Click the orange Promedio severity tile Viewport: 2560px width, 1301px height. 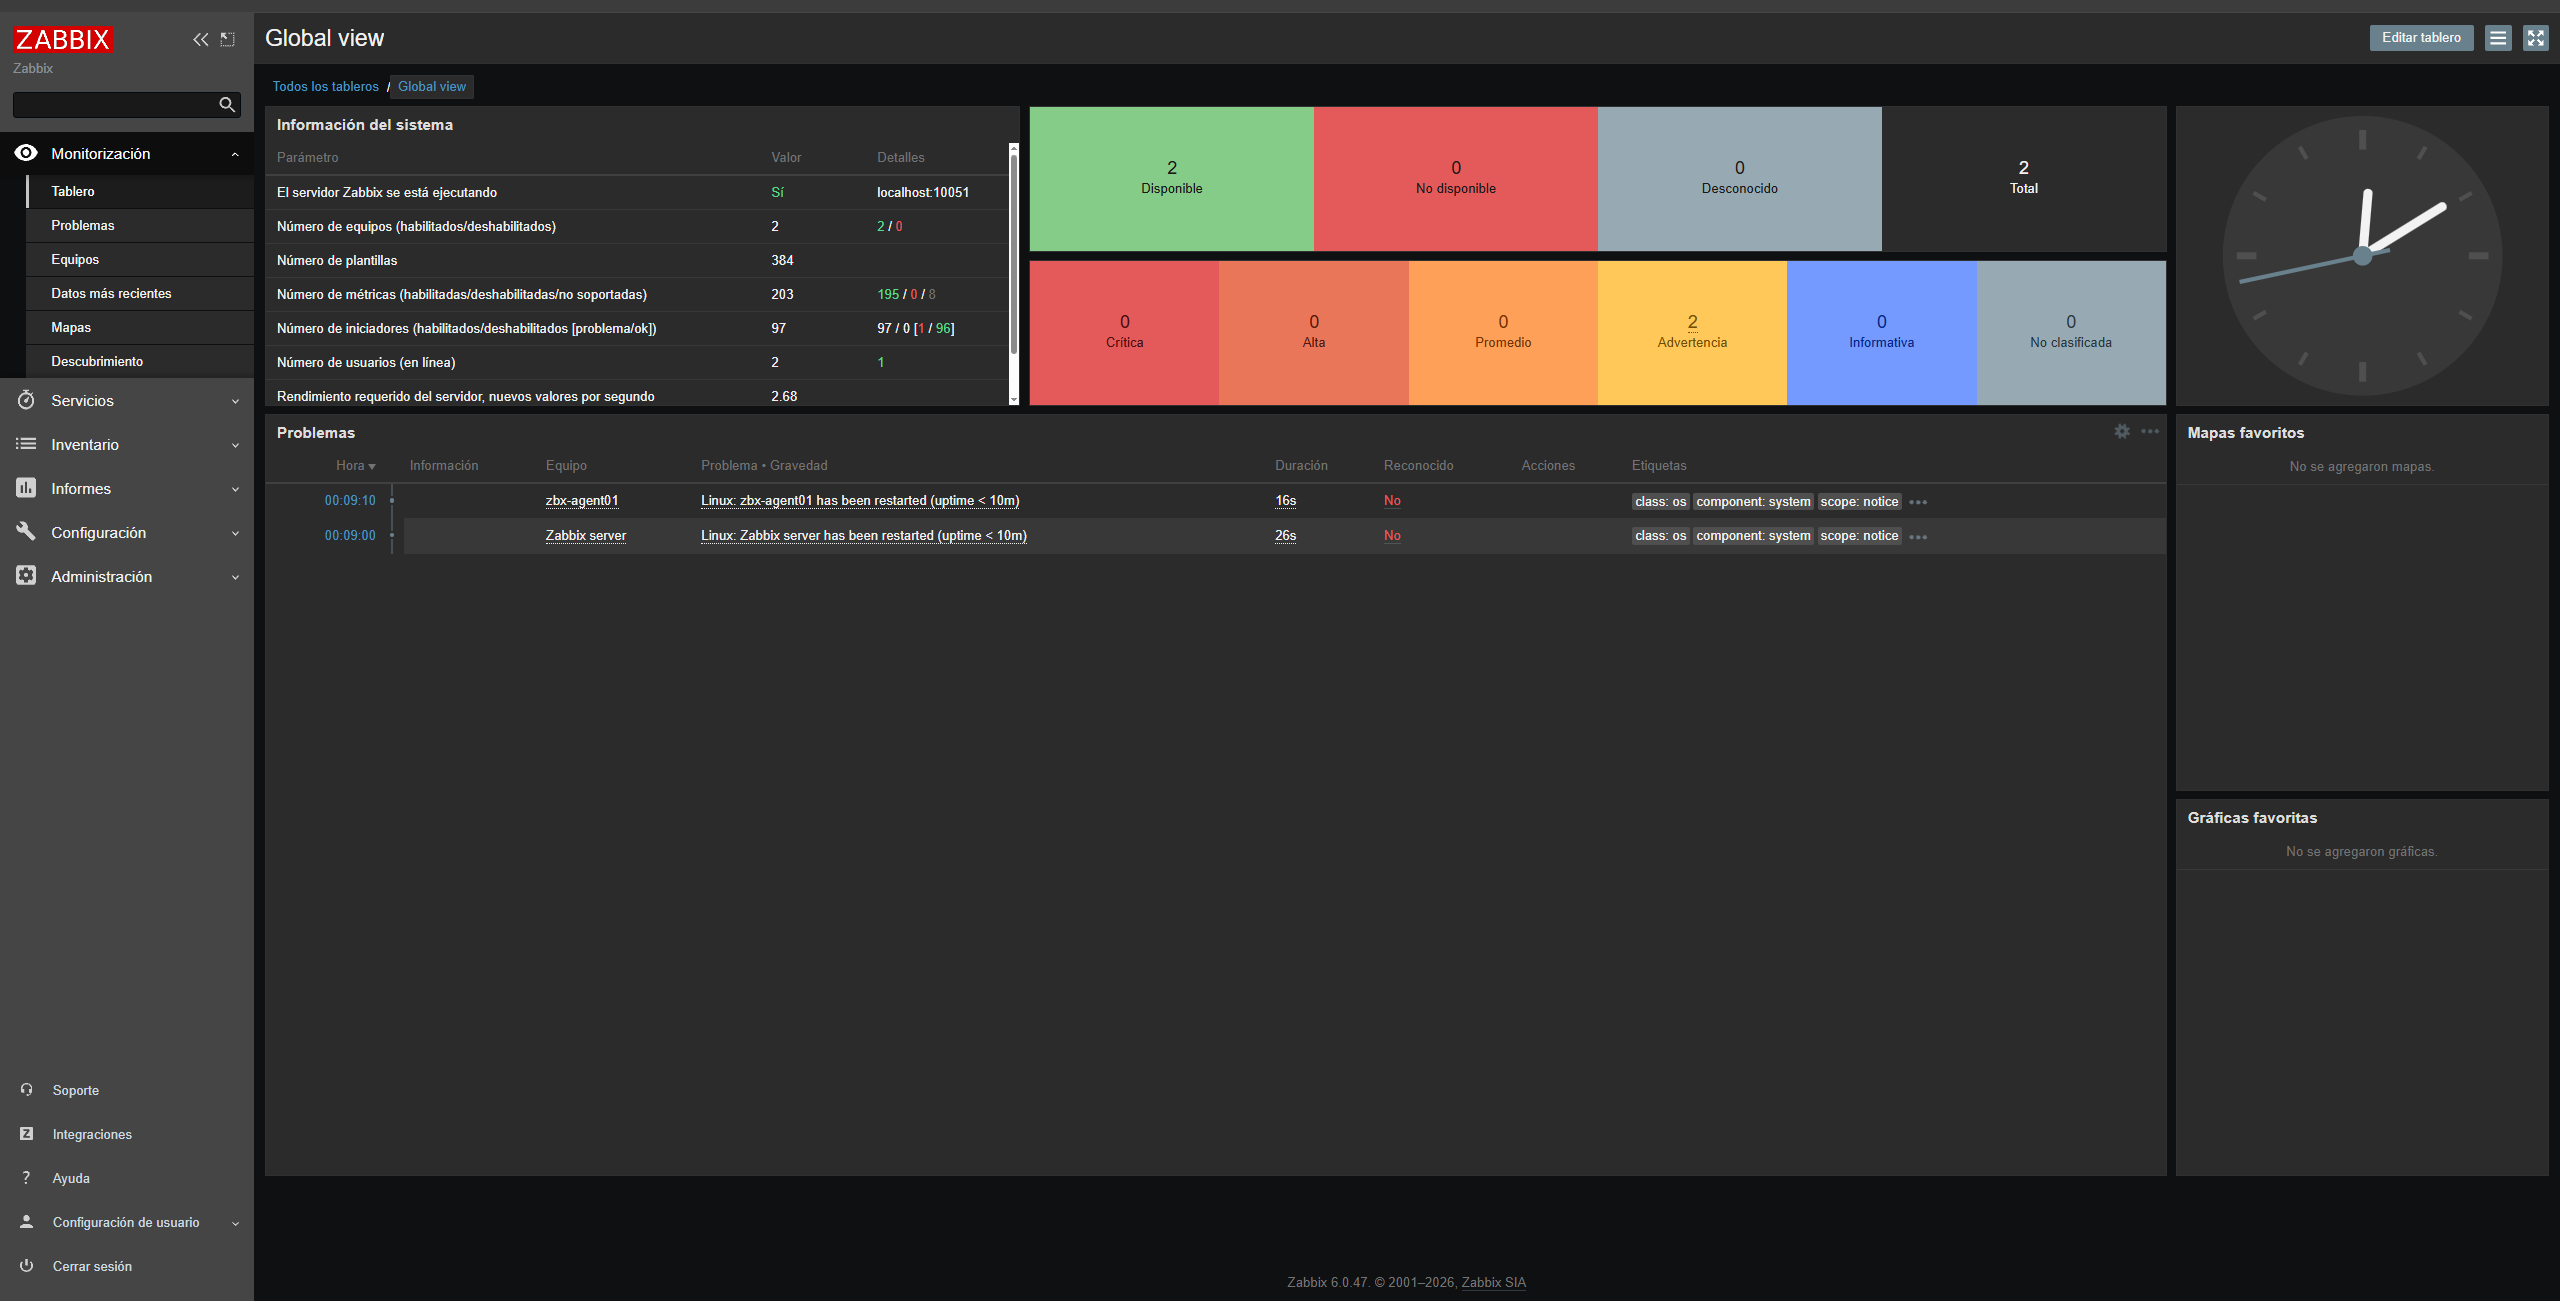[x=1503, y=332]
